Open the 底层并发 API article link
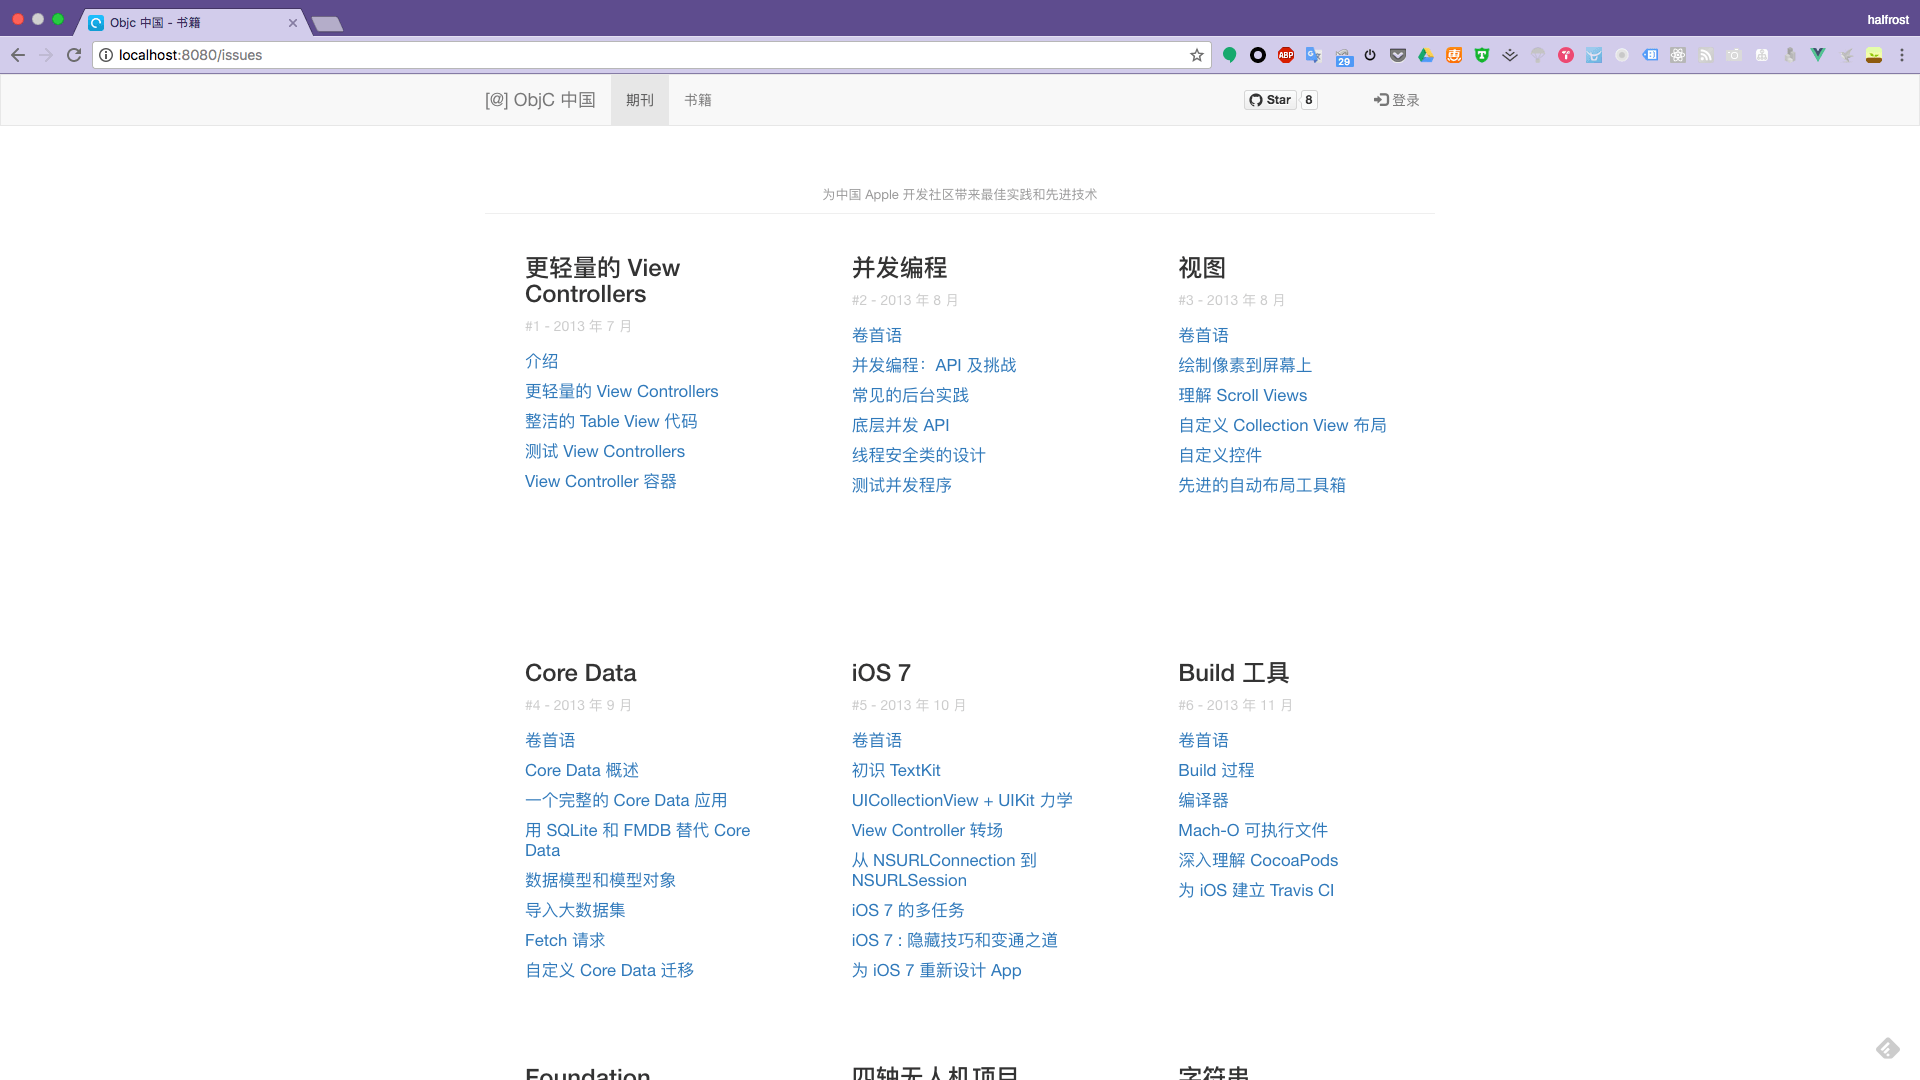Viewport: 1920px width, 1080px height. (900, 425)
